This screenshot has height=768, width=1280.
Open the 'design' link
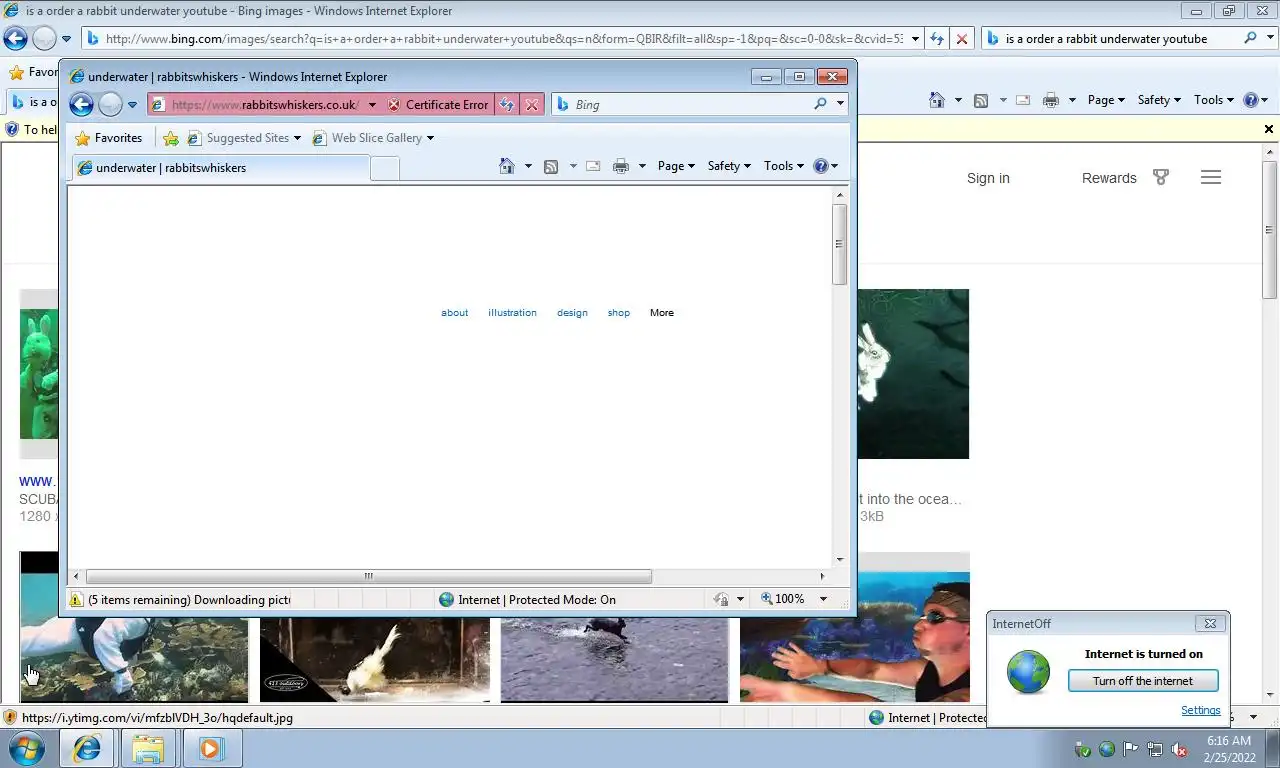(x=572, y=313)
